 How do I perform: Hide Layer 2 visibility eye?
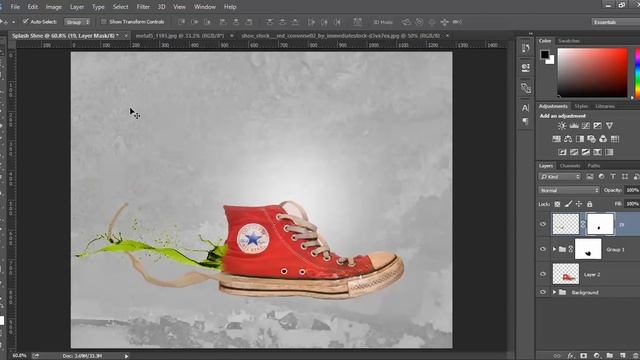tap(543, 274)
